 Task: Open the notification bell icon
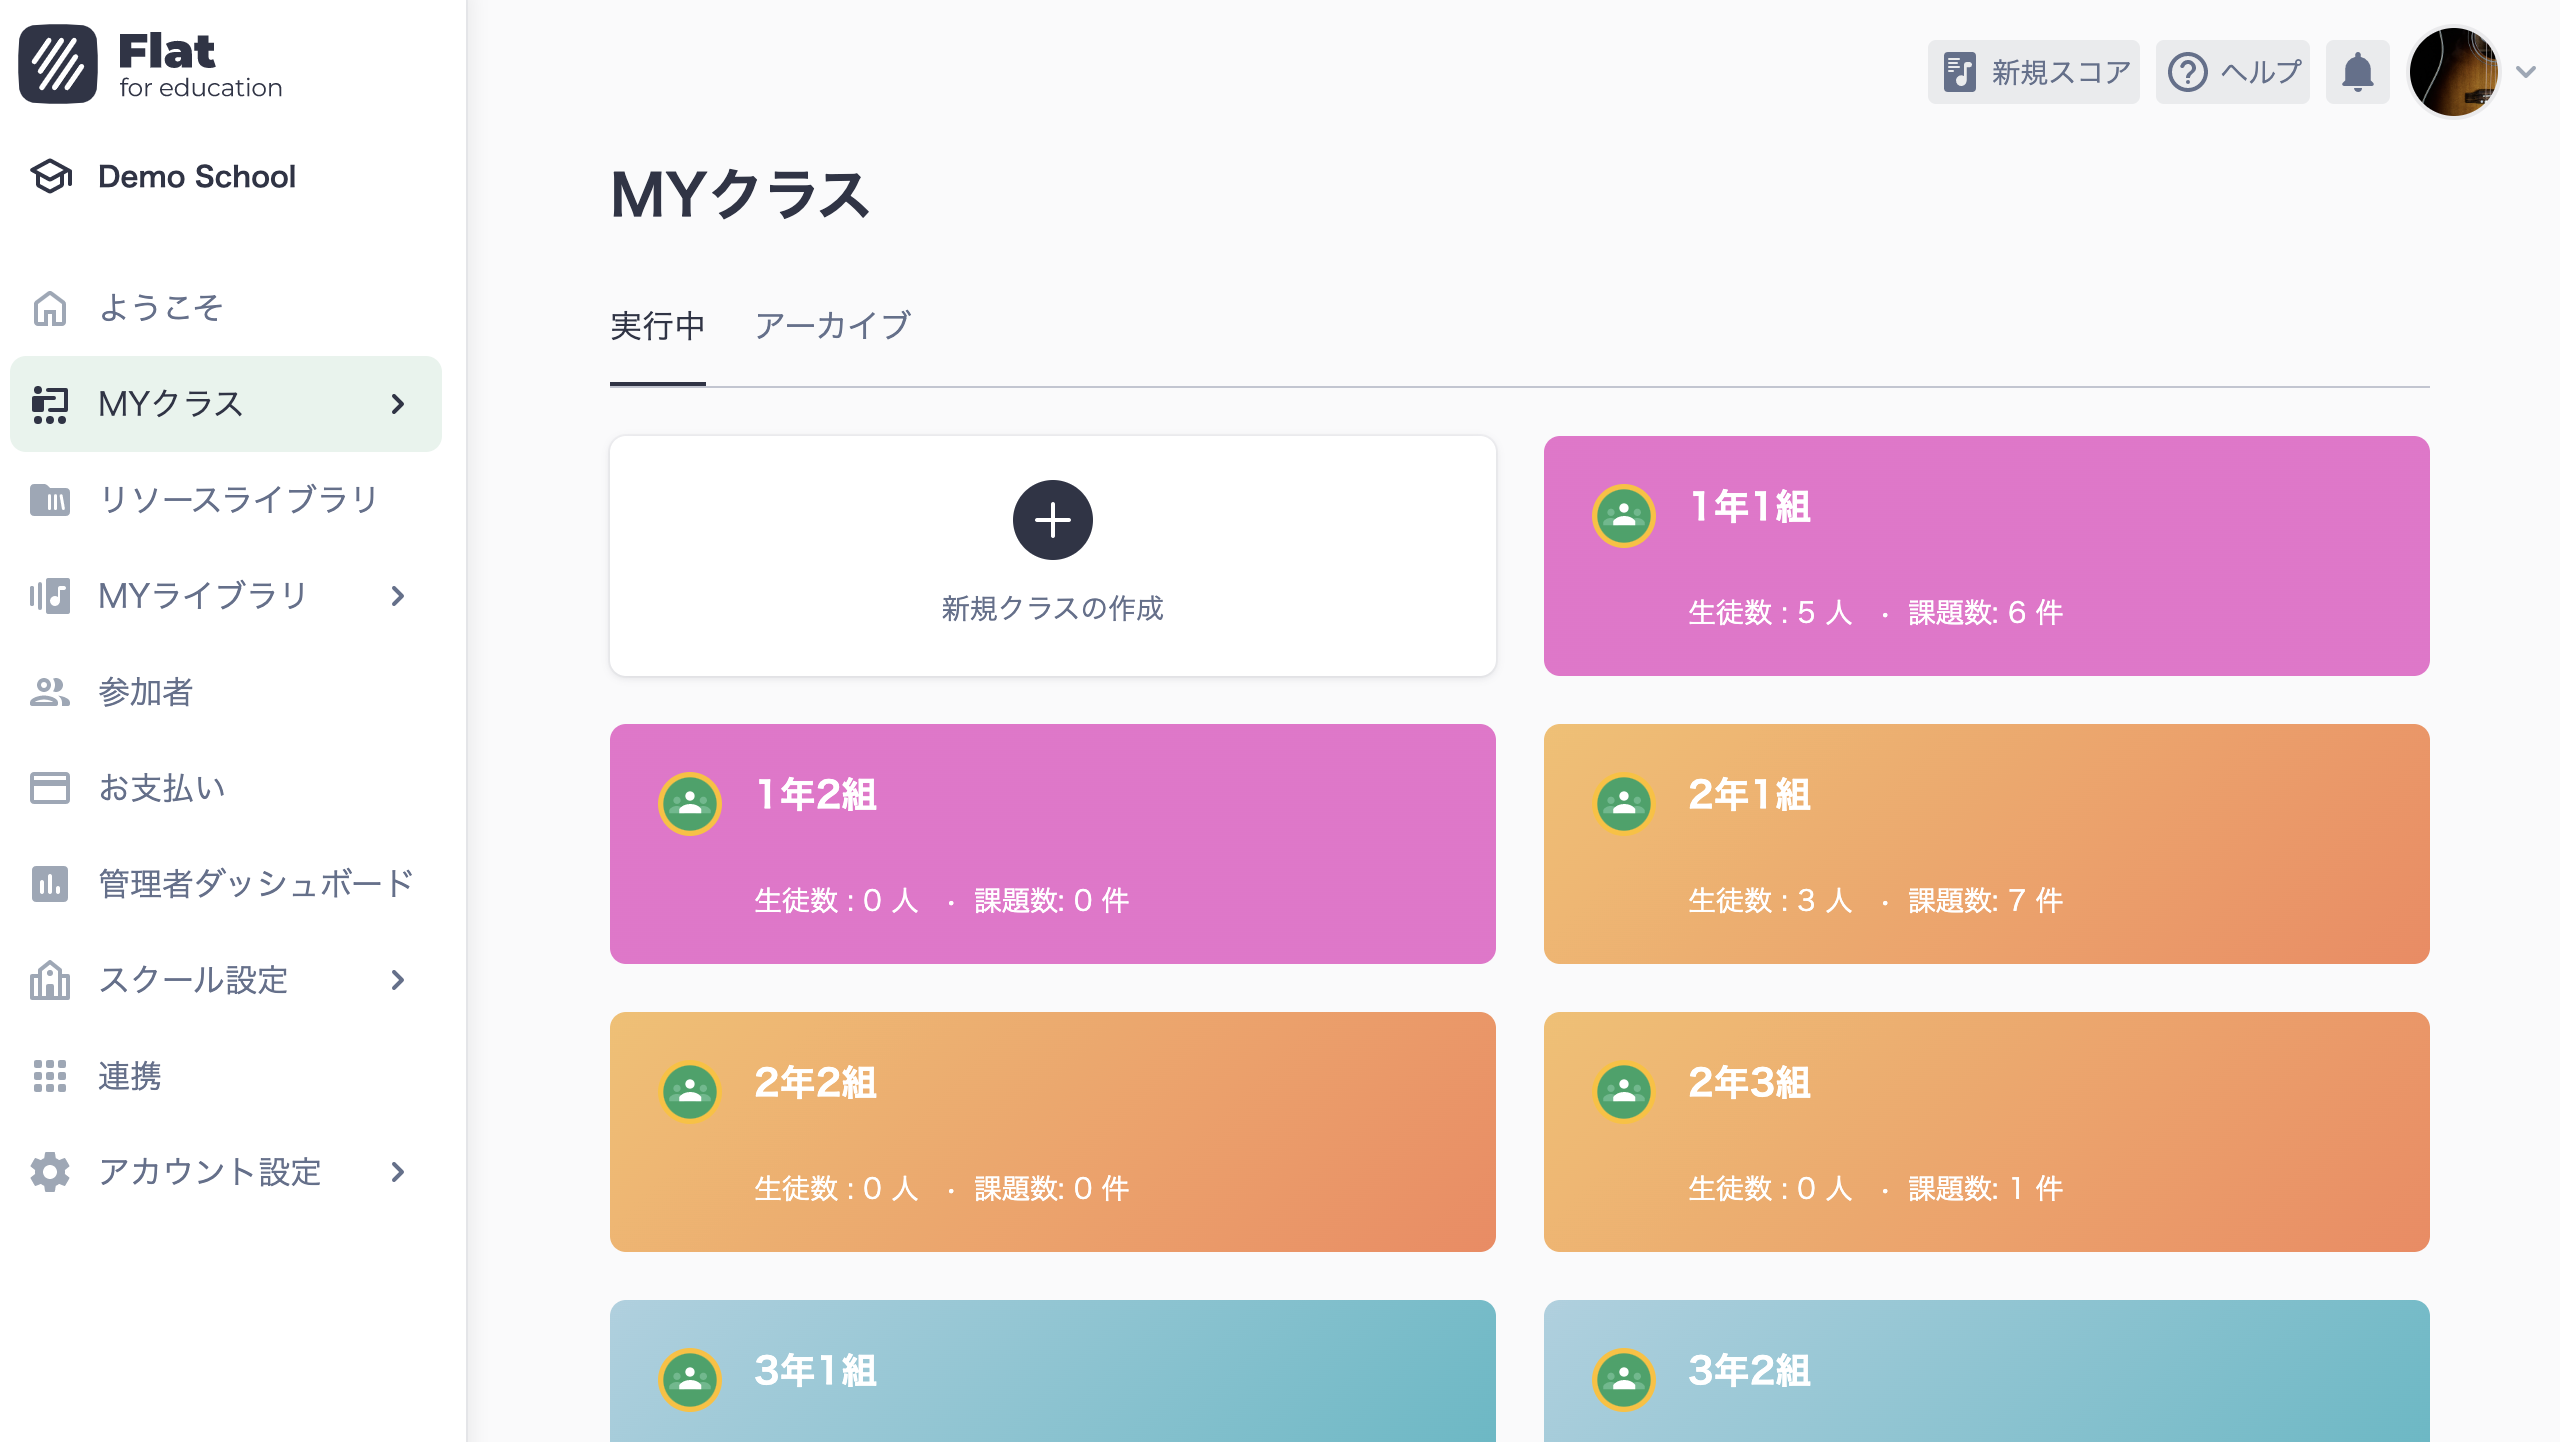pyautogui.click(x=2357, y=71)
